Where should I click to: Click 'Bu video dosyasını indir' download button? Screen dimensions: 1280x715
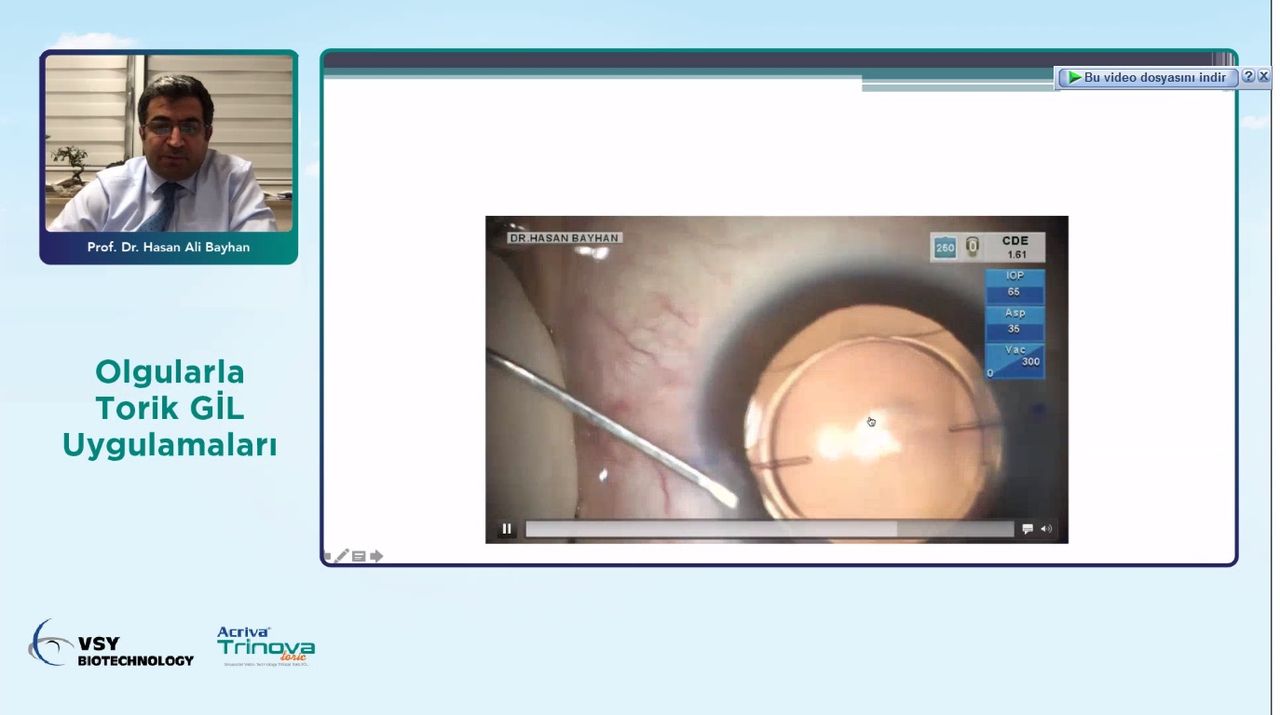coord(1147,77)
